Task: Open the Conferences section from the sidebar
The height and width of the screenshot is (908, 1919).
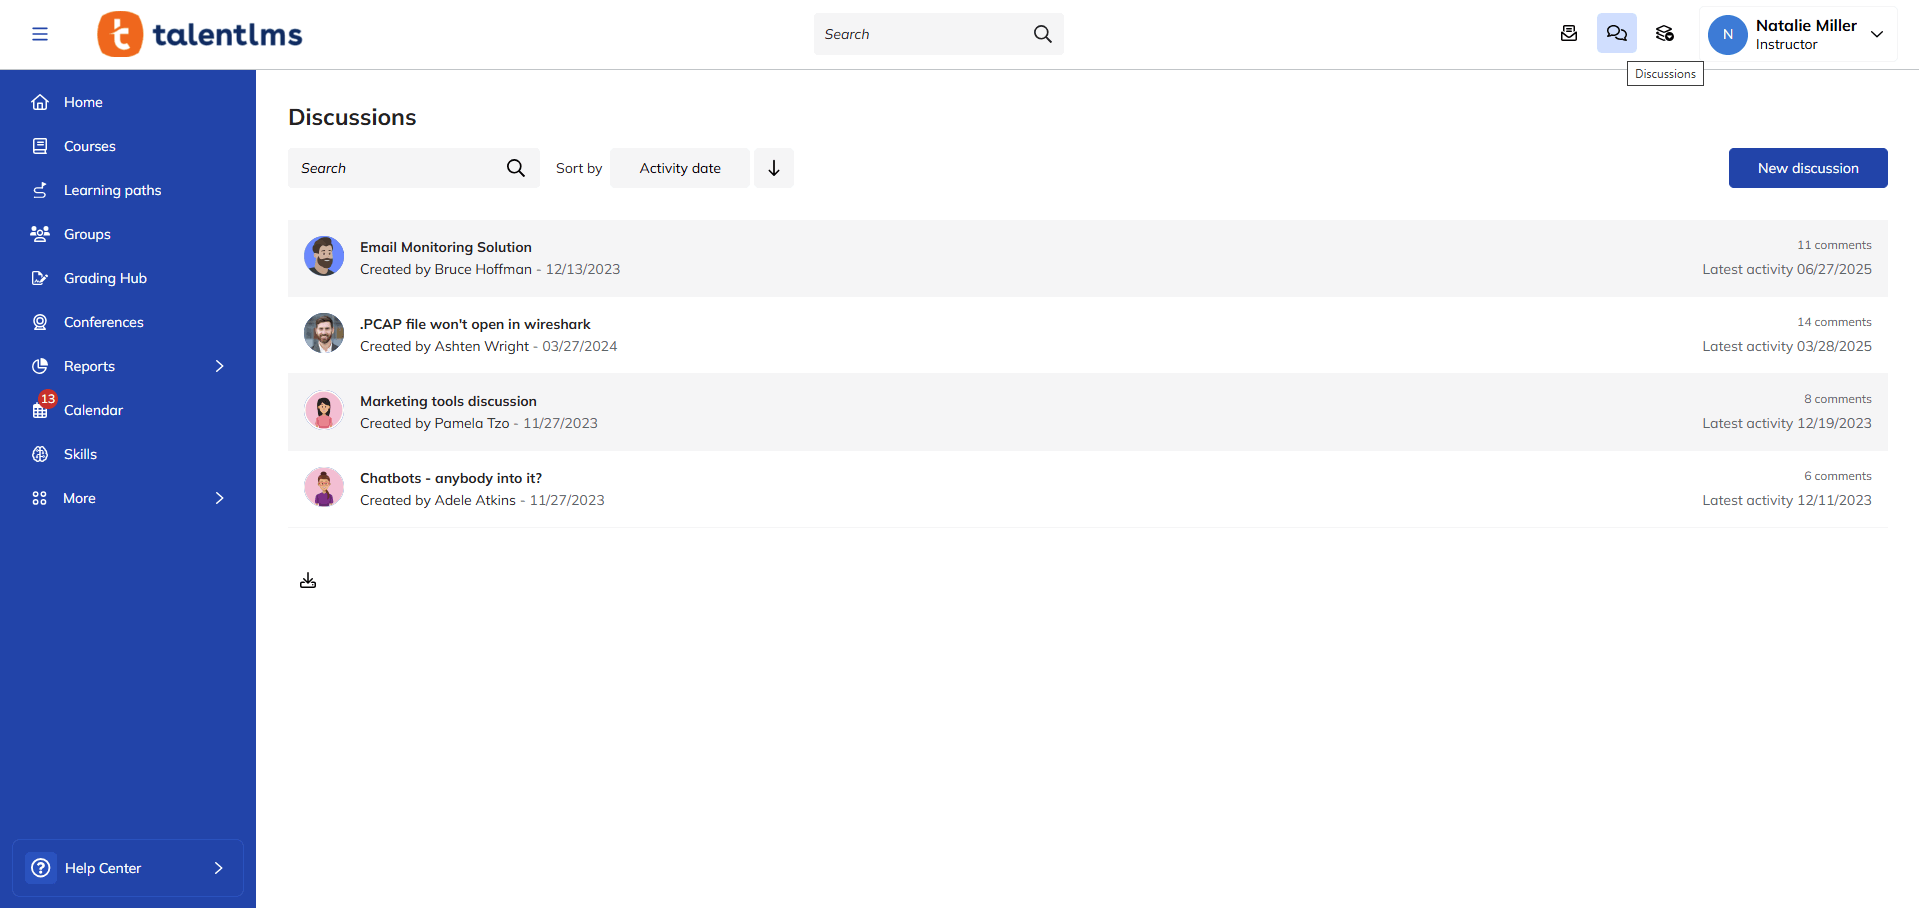Action: point(104,321)
